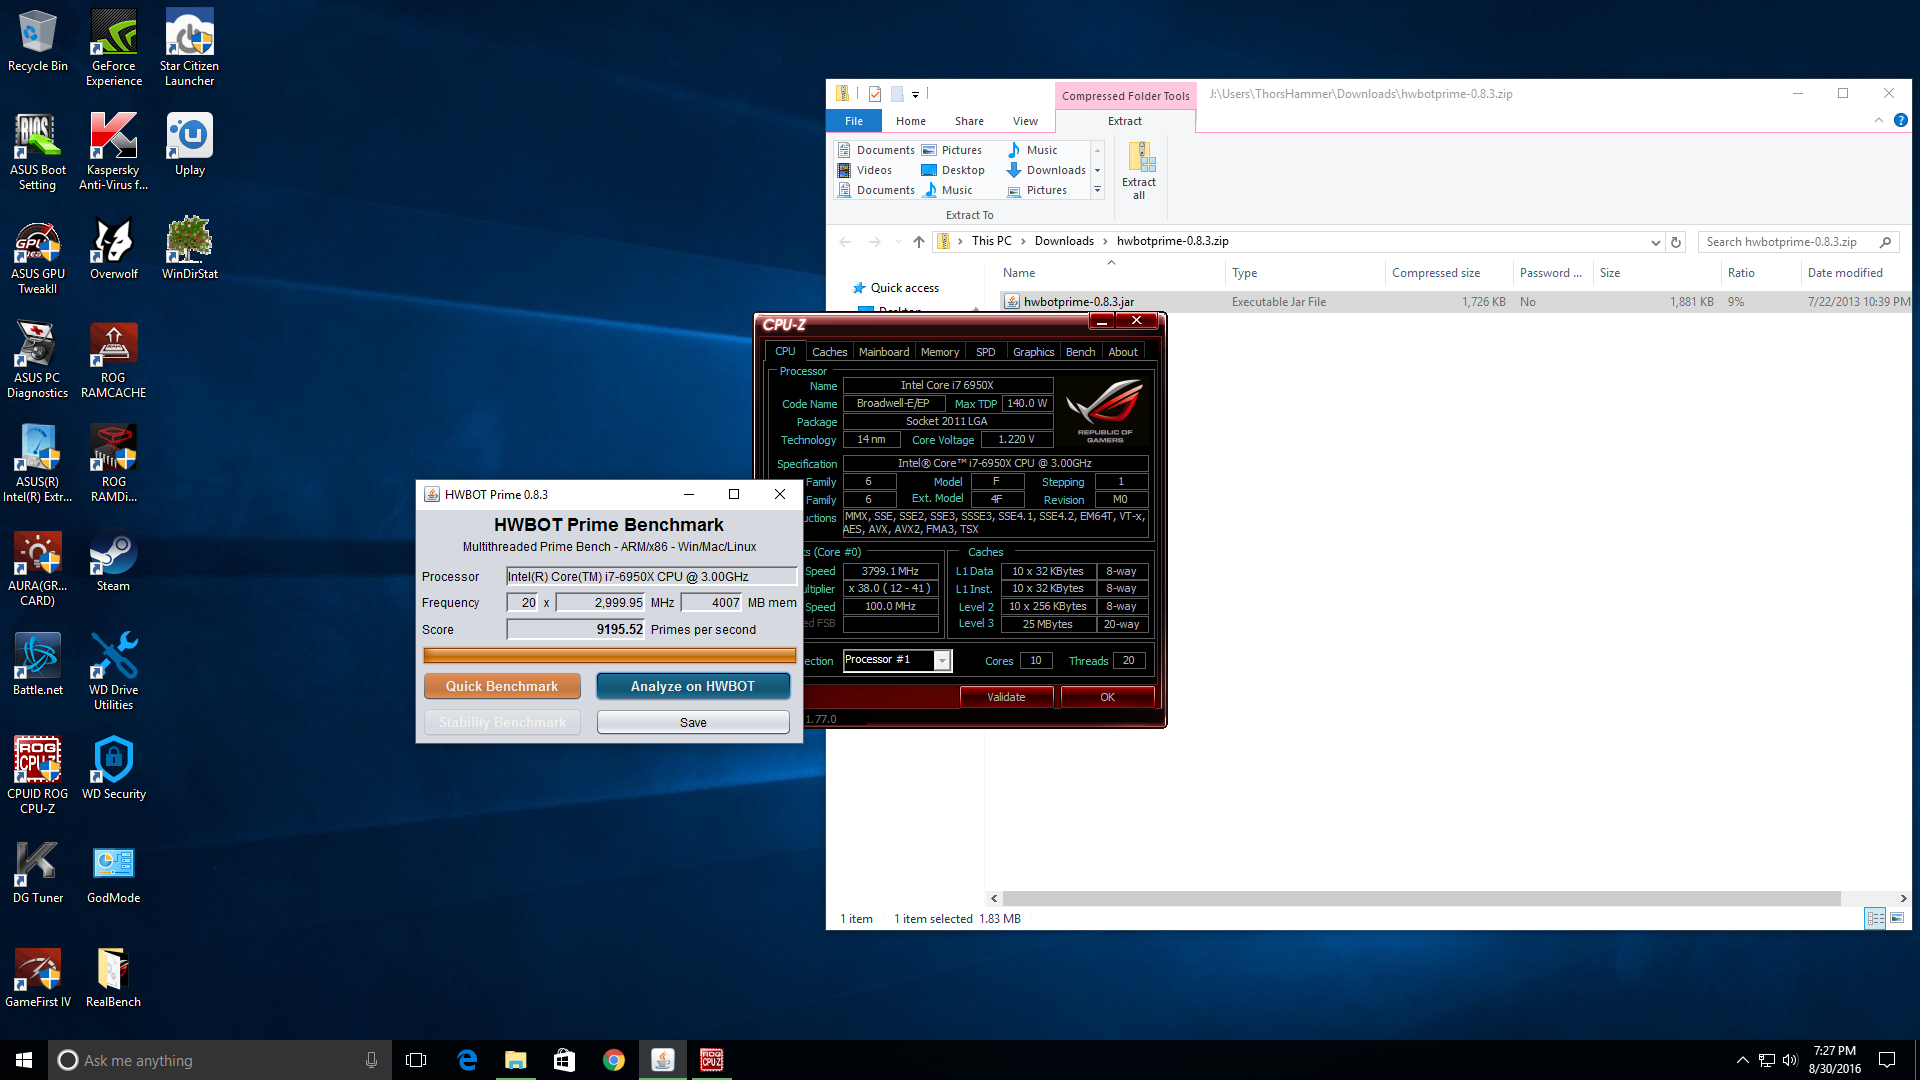The image size is (1920, 1080).
Task: Open Google Chrome from taskbar
Action: pyautogui.click(x=614, y=1060)
